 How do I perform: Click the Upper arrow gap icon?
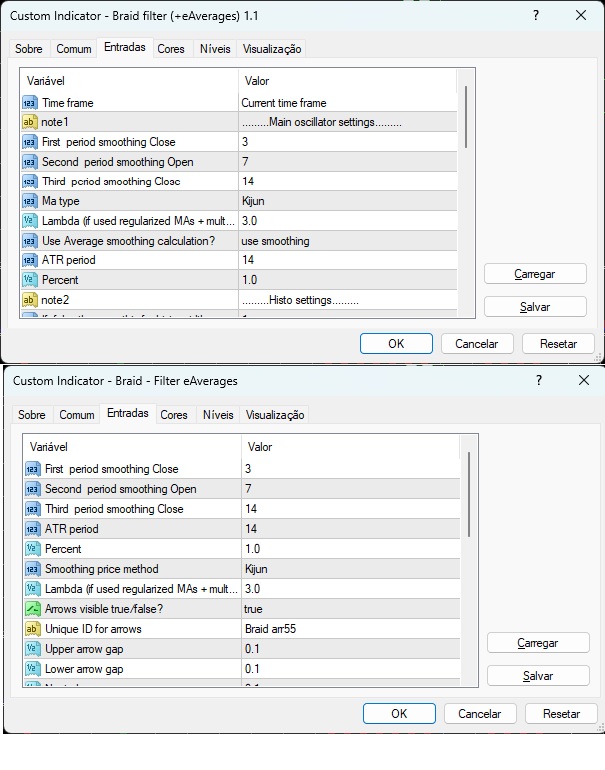coord(32,649)
